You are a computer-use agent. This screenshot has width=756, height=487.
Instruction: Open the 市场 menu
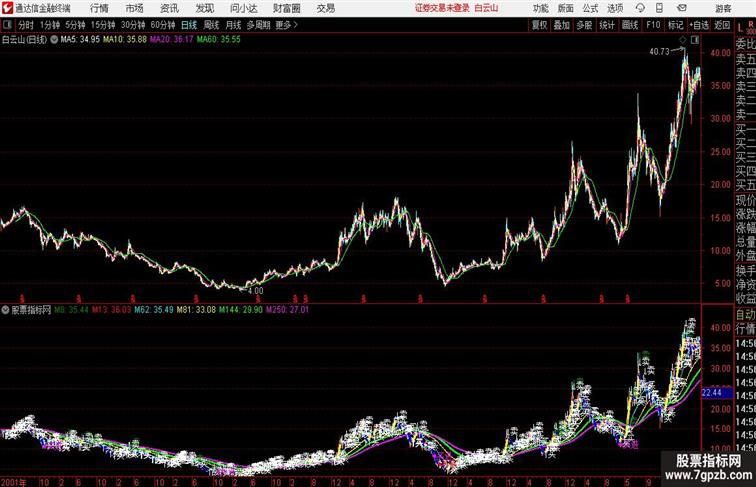[x=134, y=8]
